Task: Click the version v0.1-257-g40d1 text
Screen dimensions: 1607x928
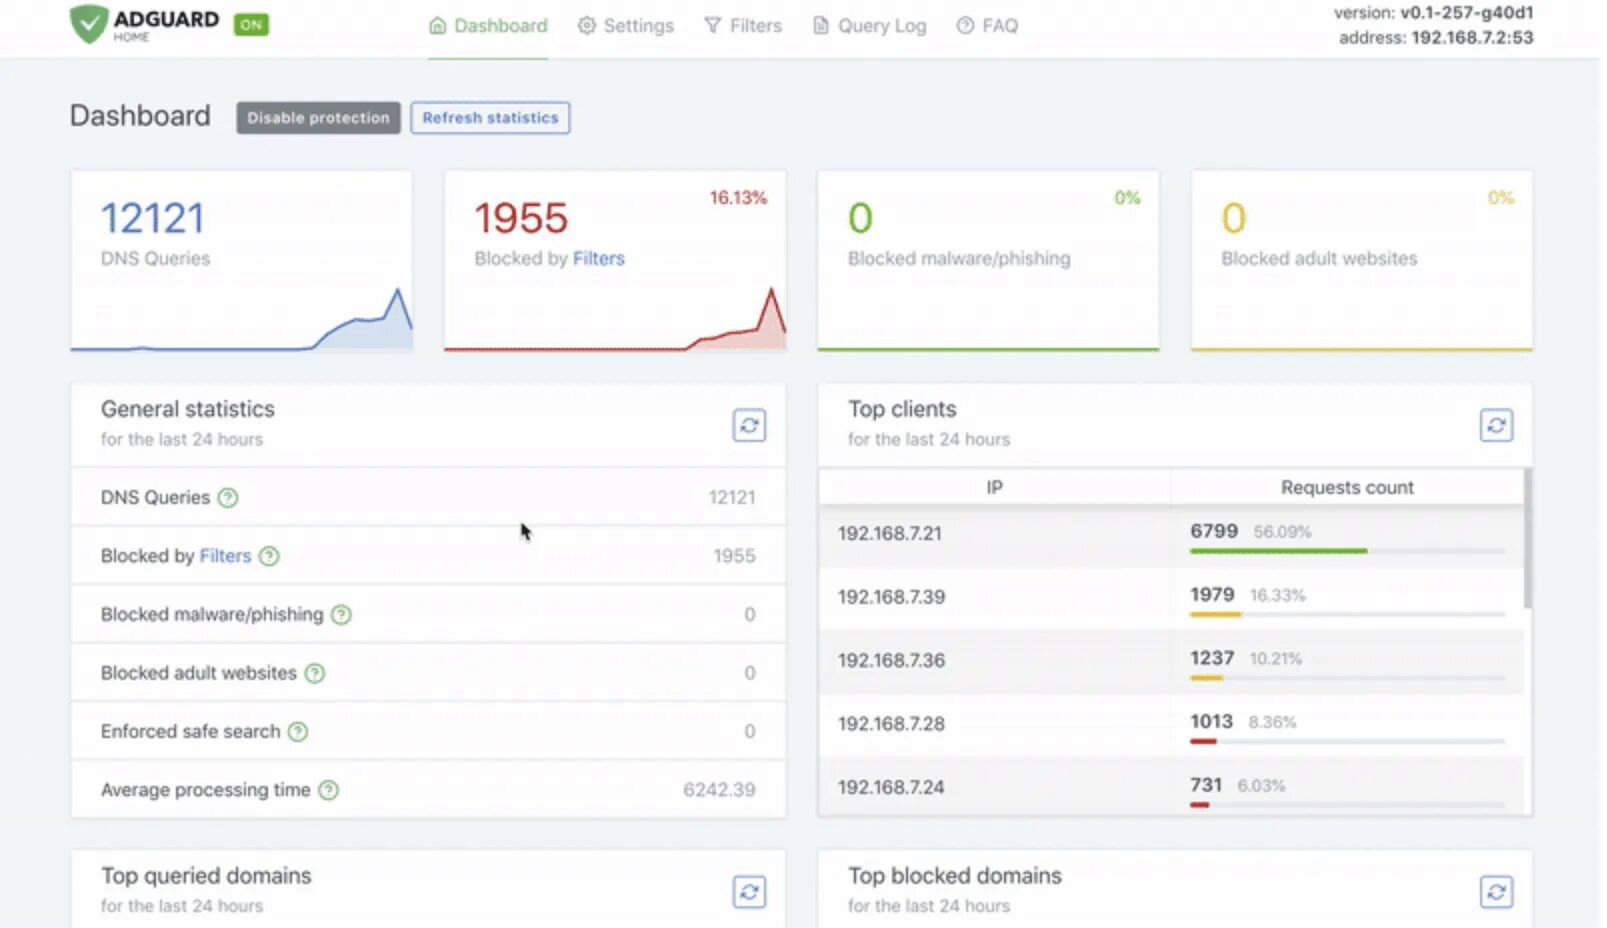Action: (1433, 13)
